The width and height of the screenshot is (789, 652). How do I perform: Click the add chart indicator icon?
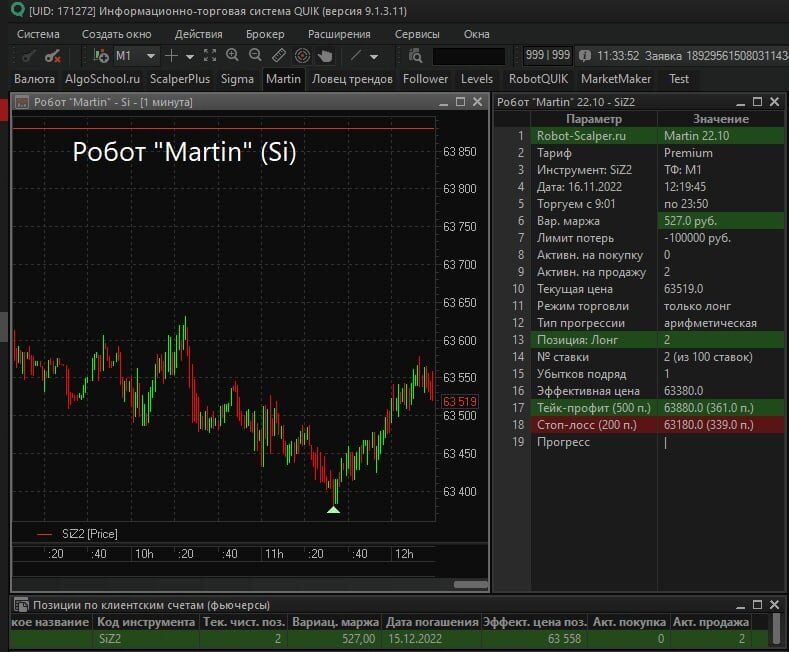click(x=101, y=56)
